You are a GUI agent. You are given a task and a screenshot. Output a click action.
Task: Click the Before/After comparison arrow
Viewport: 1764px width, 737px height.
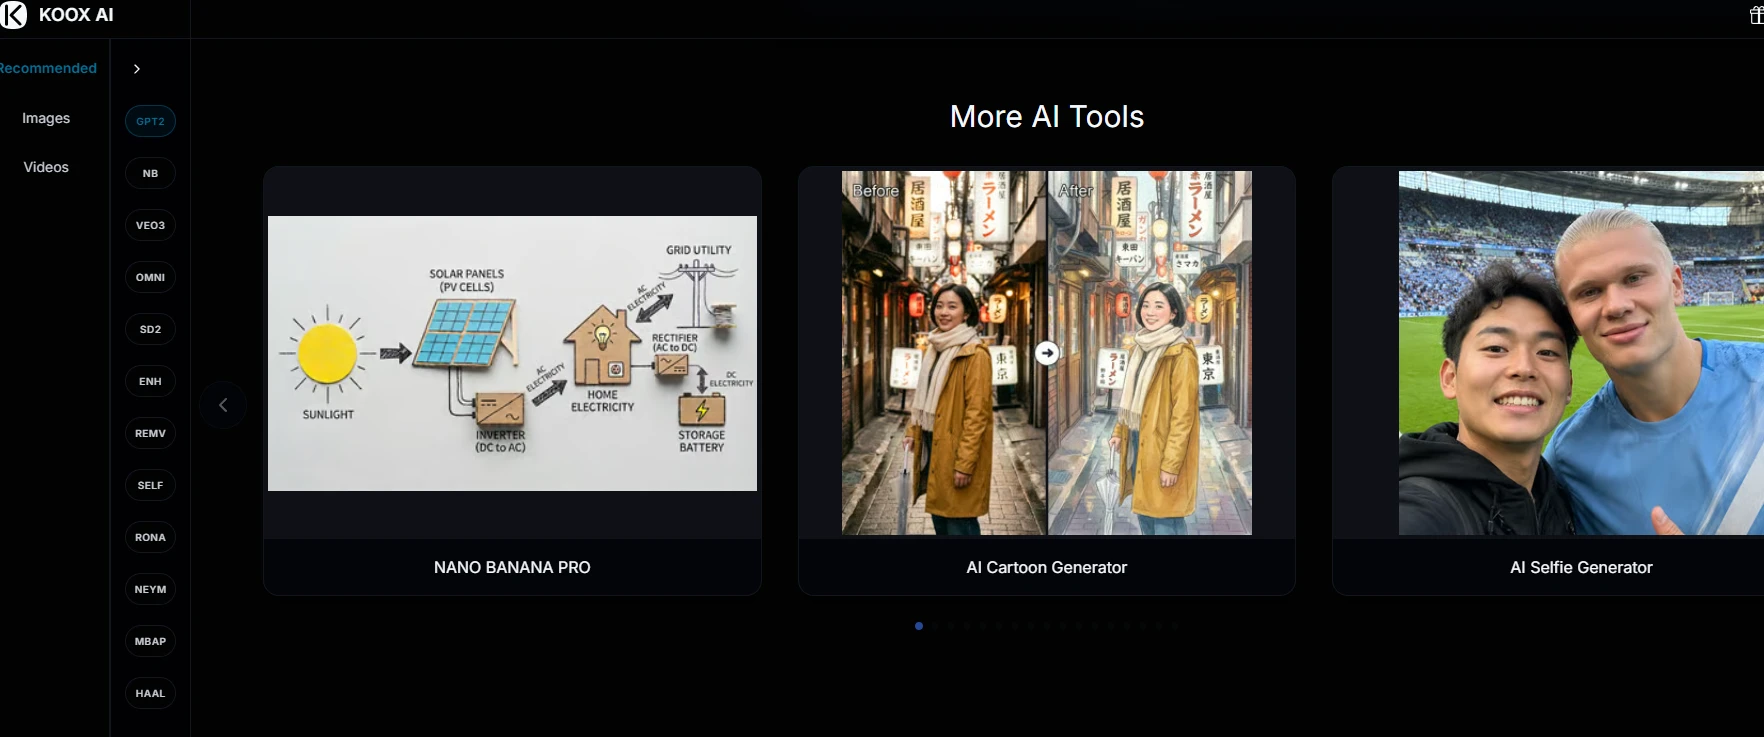[x=1047, y=353]
